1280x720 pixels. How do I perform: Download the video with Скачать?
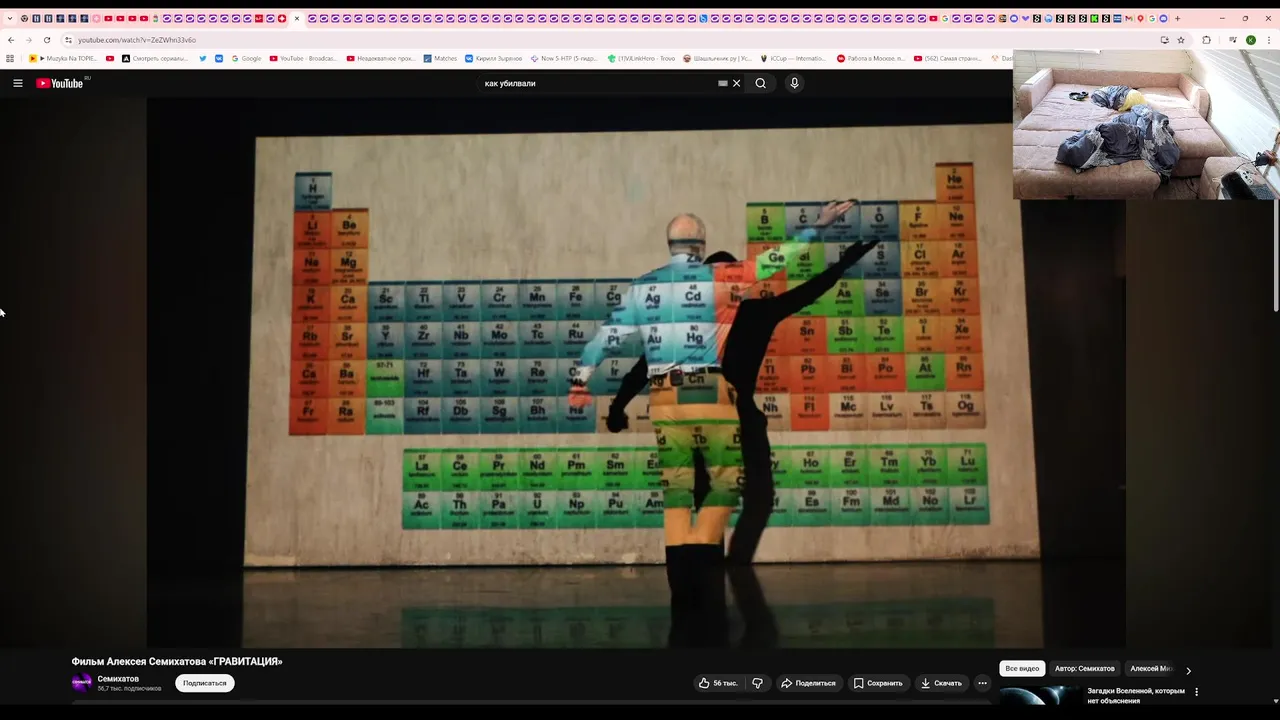click(x=941, y=683)
